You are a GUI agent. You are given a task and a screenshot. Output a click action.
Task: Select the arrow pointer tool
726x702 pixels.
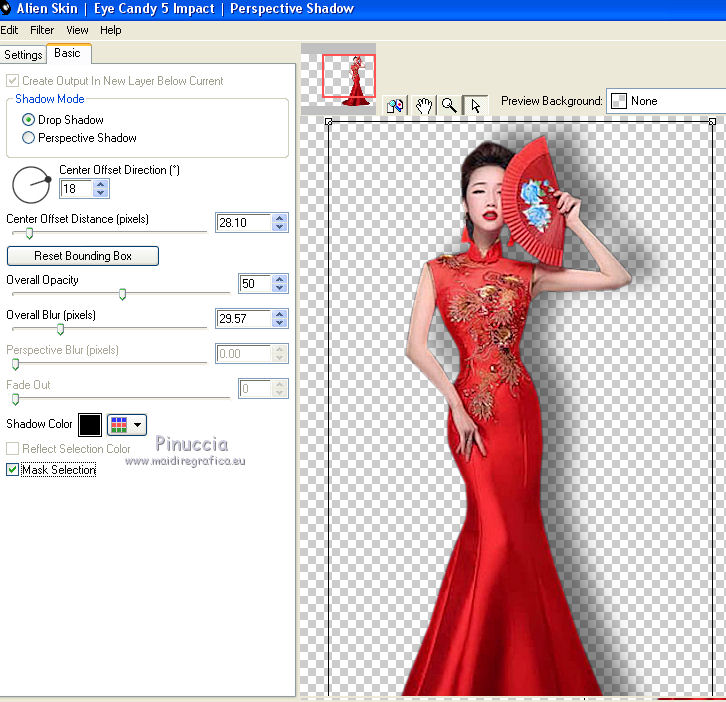tap(476, 105)
